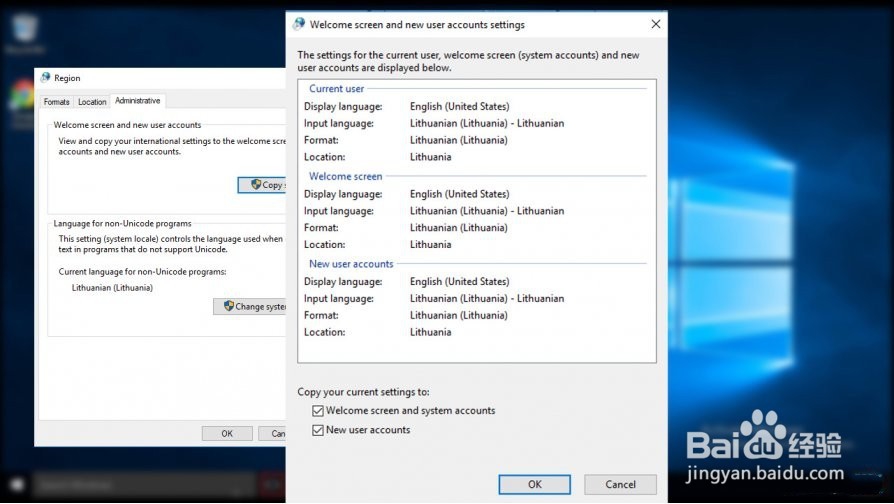Click the Copy your current settings to label

click(x=363, y=392)
